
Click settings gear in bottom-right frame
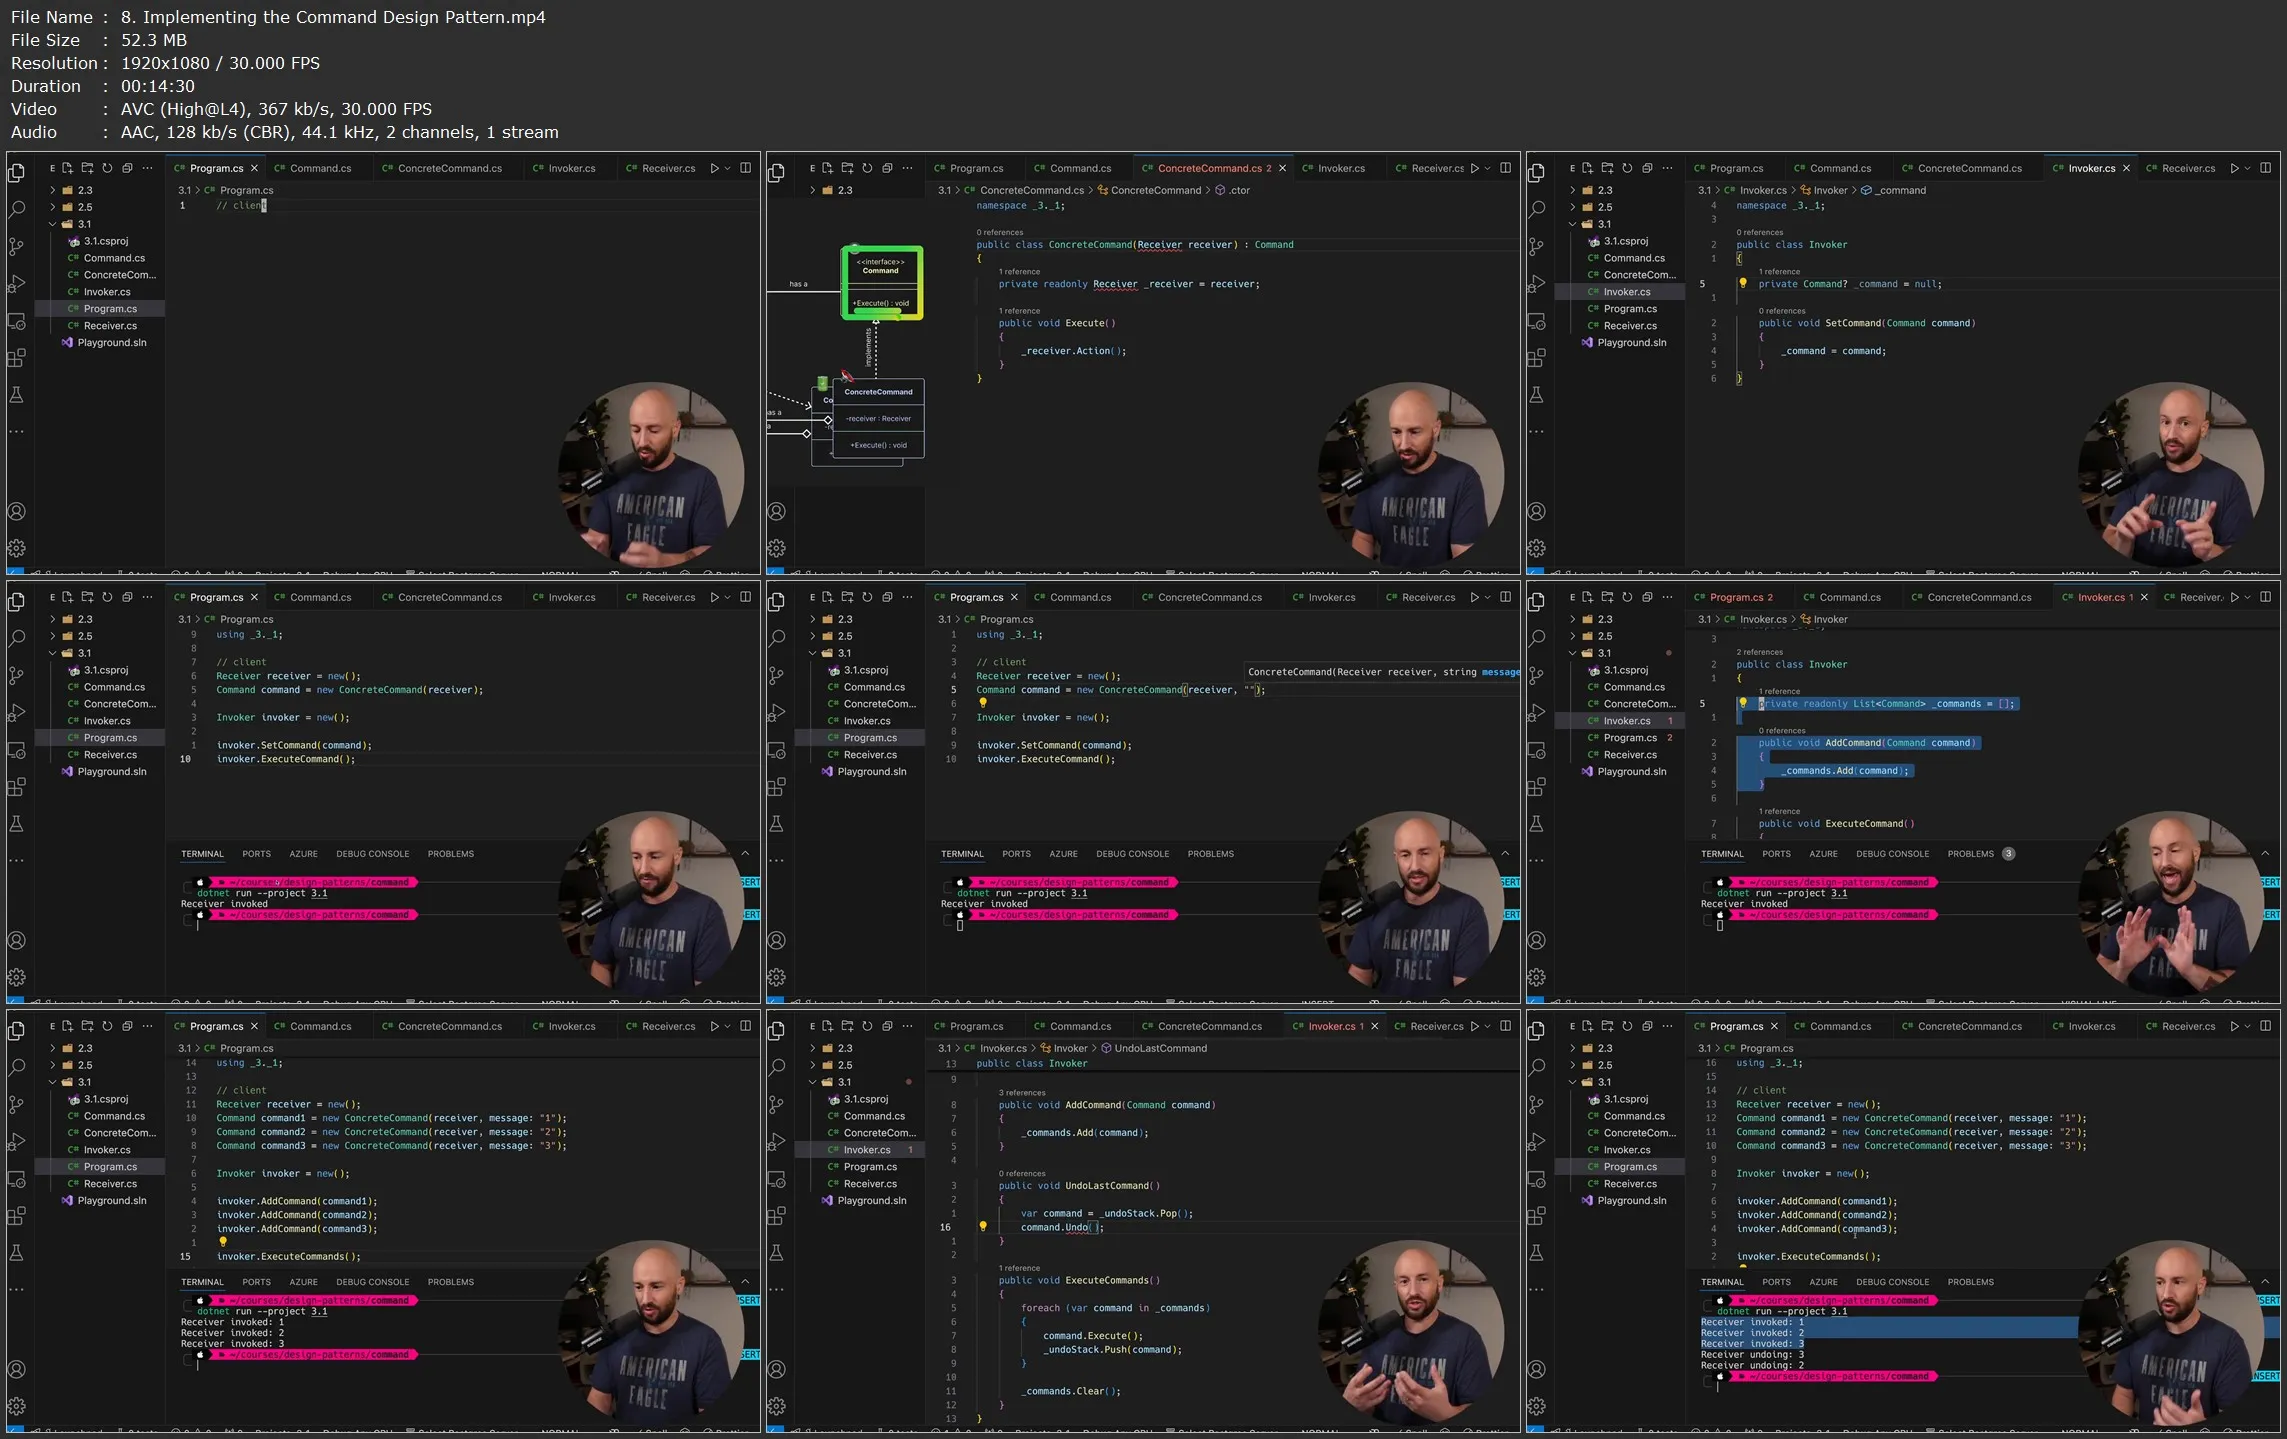point(1536,1406)
